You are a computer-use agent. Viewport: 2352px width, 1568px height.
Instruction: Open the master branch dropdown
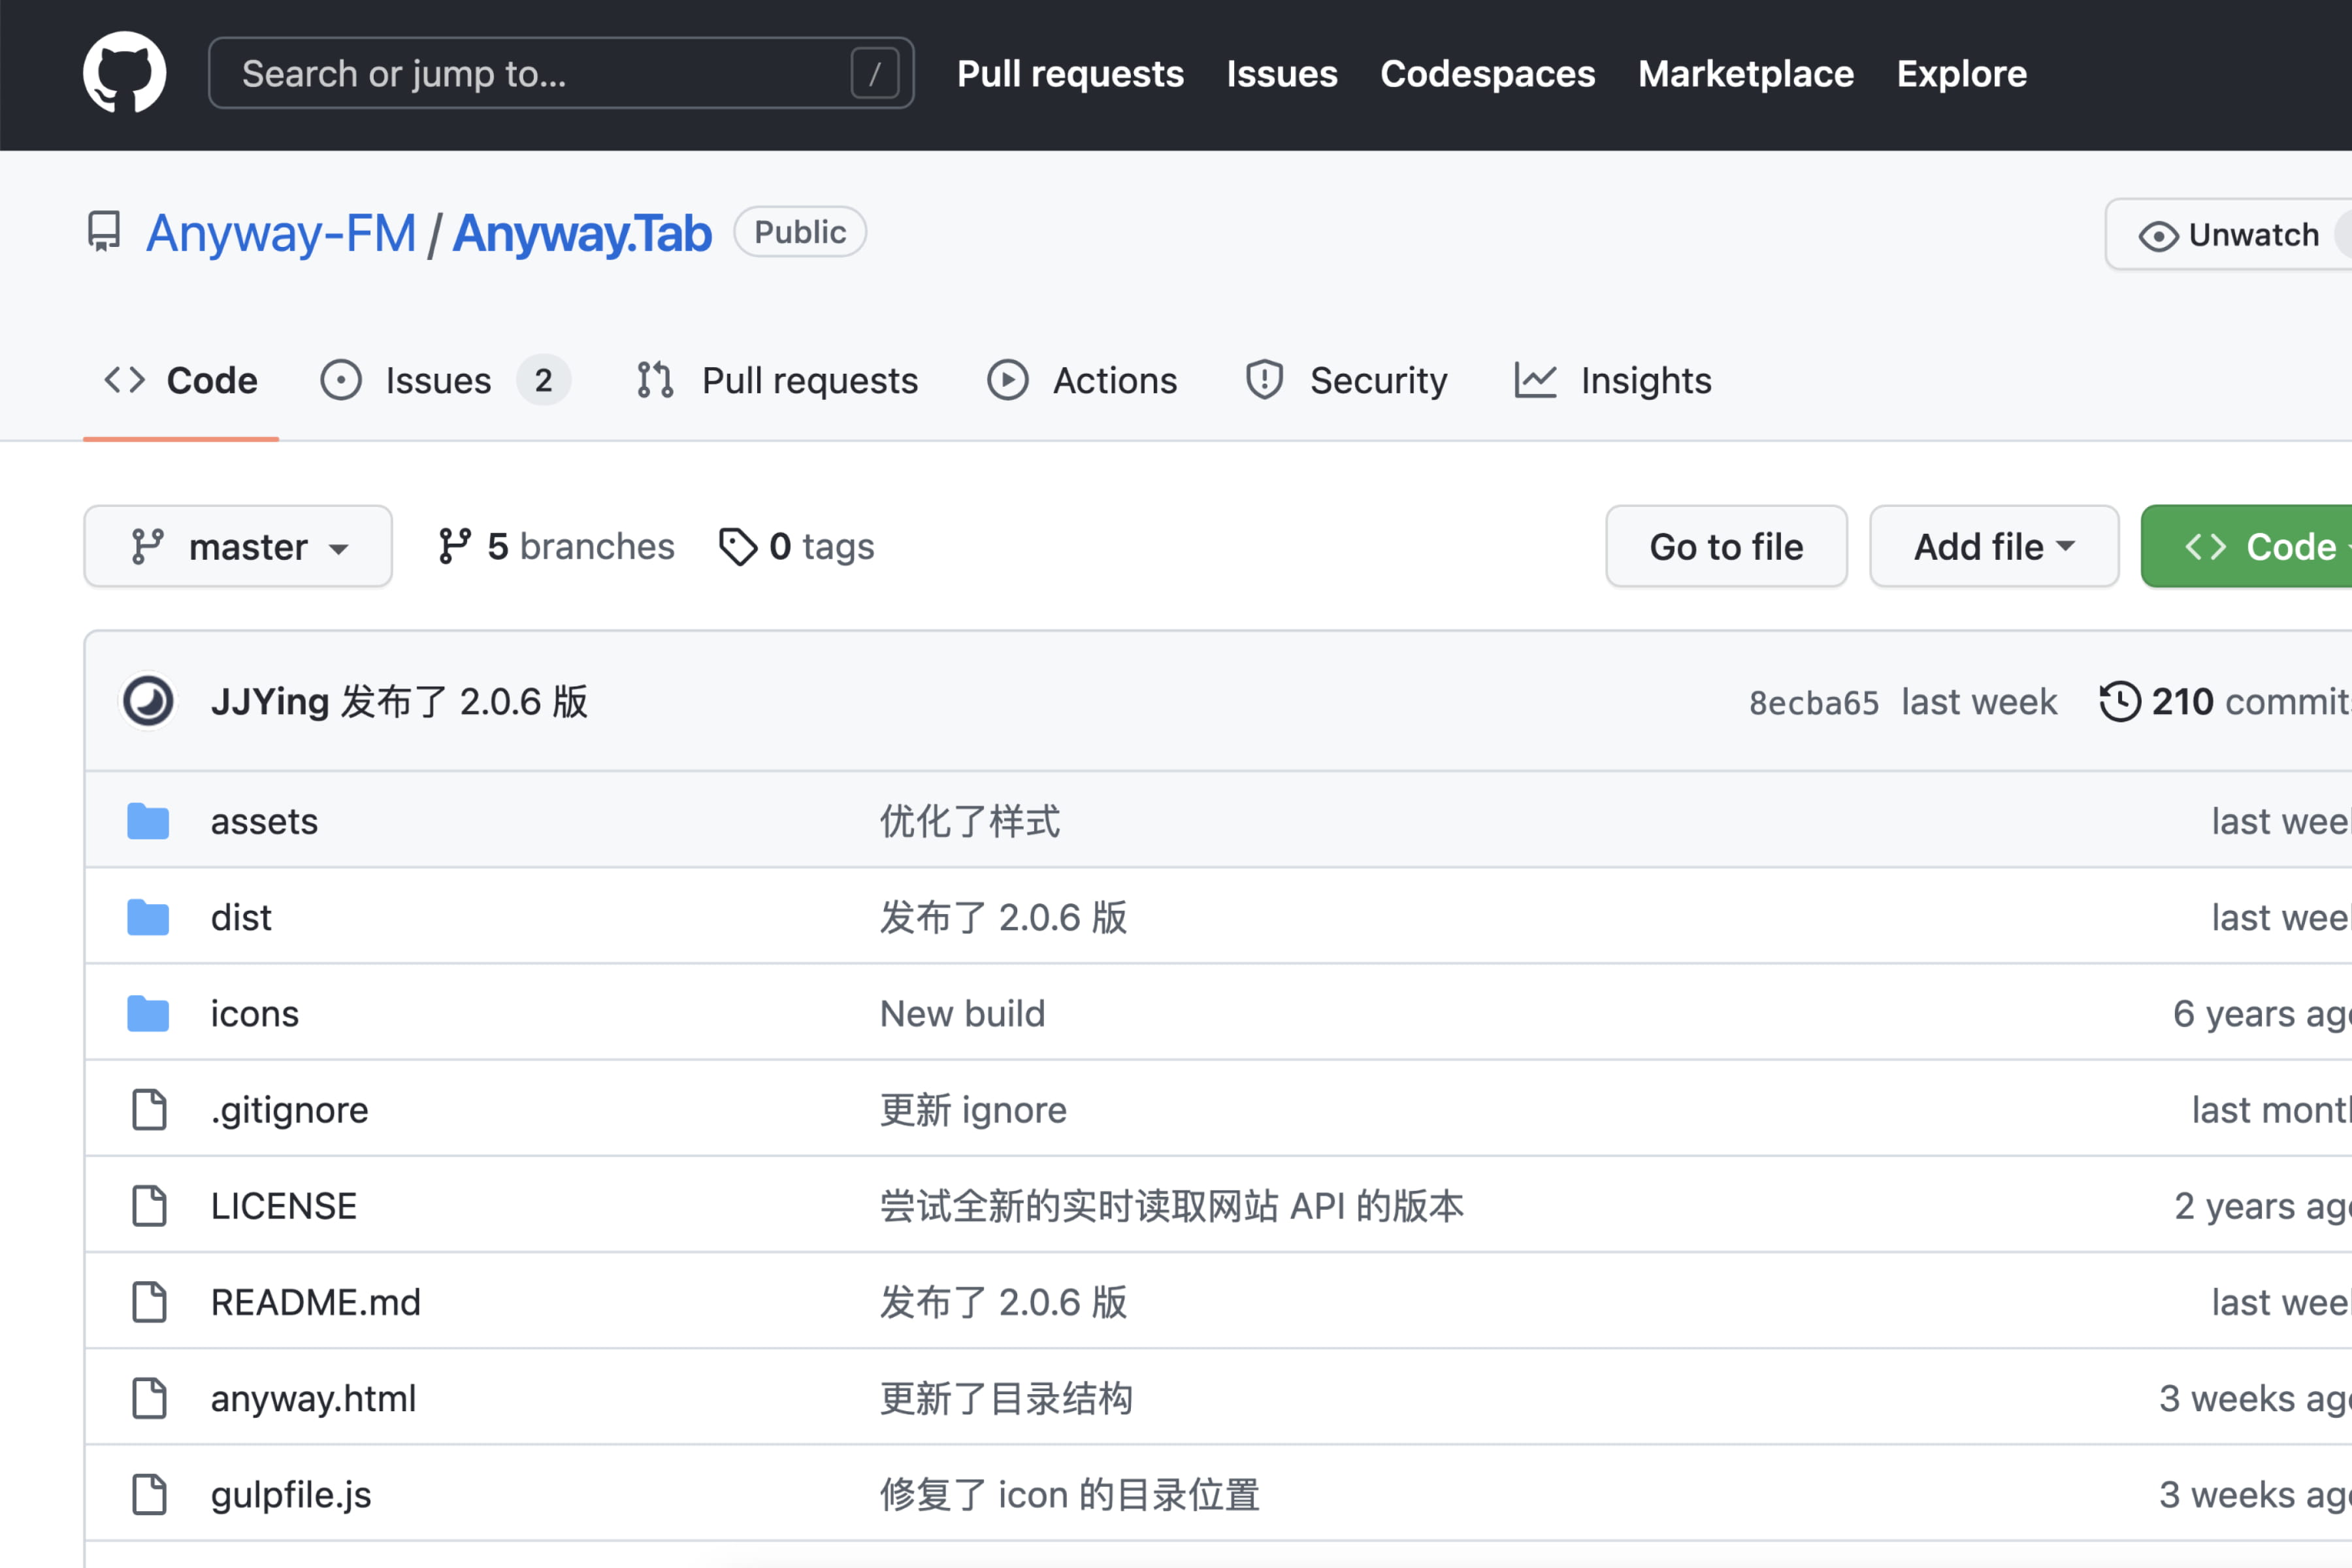click(x=238, y=546)
